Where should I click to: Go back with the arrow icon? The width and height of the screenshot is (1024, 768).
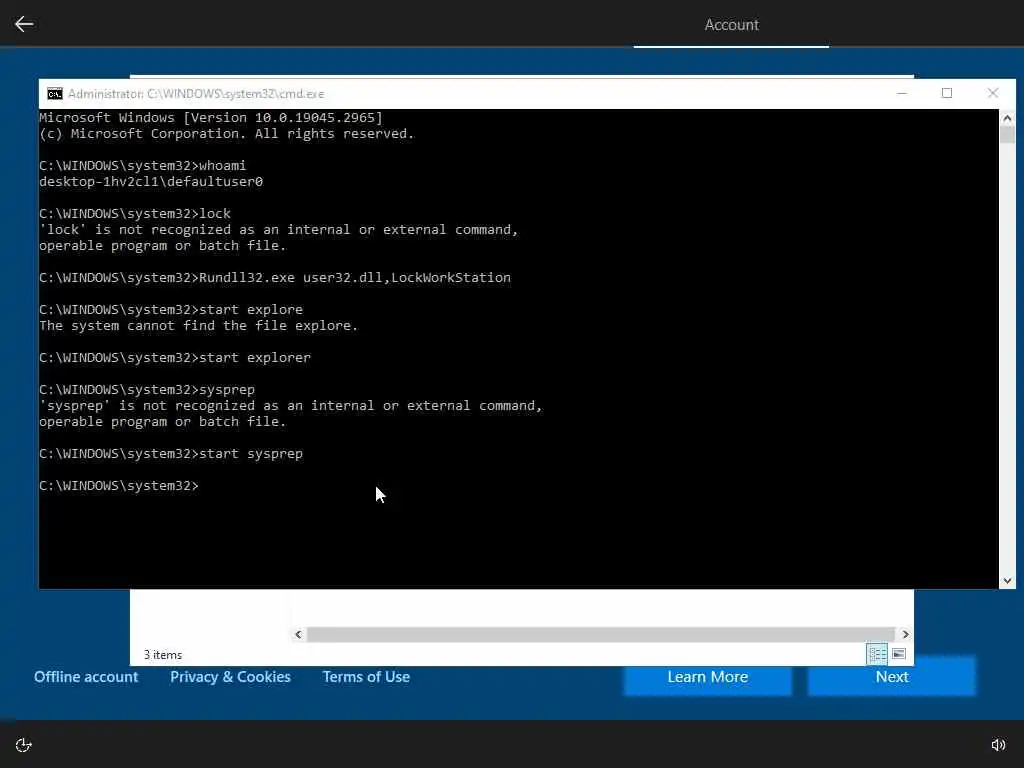pos(24,24)
